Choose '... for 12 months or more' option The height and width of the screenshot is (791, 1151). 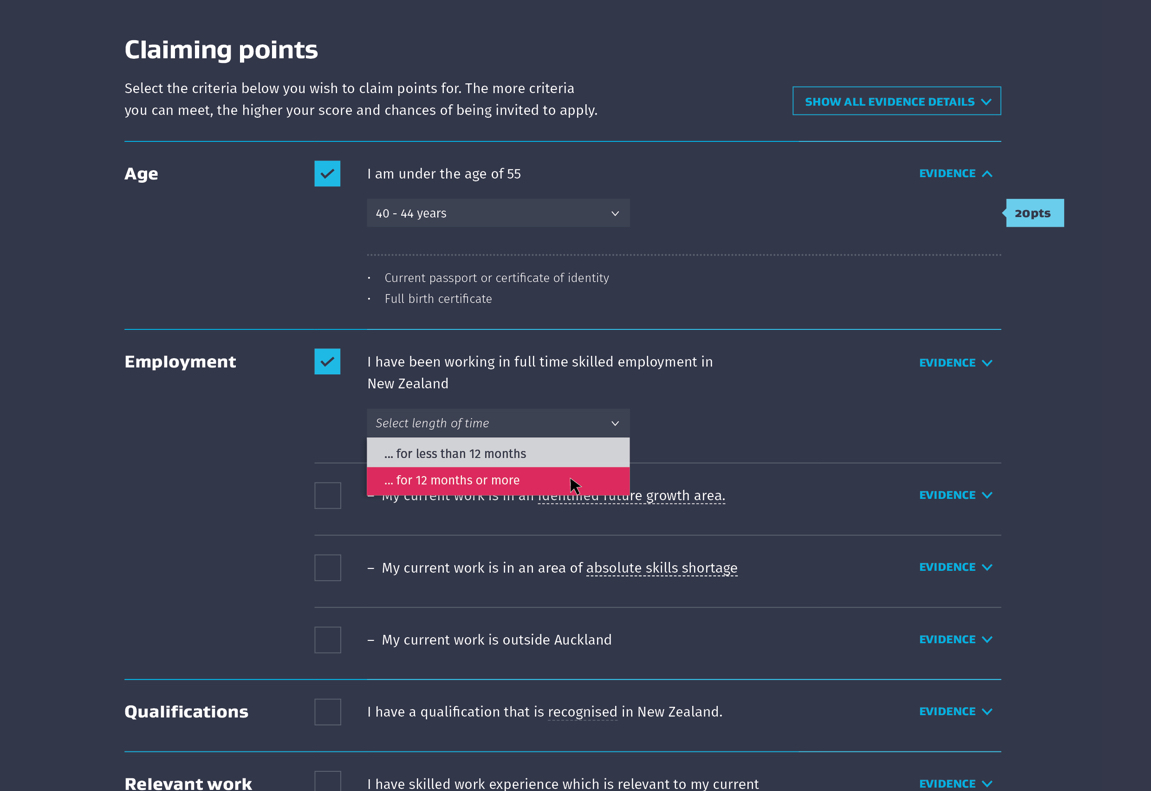(498, 481)
